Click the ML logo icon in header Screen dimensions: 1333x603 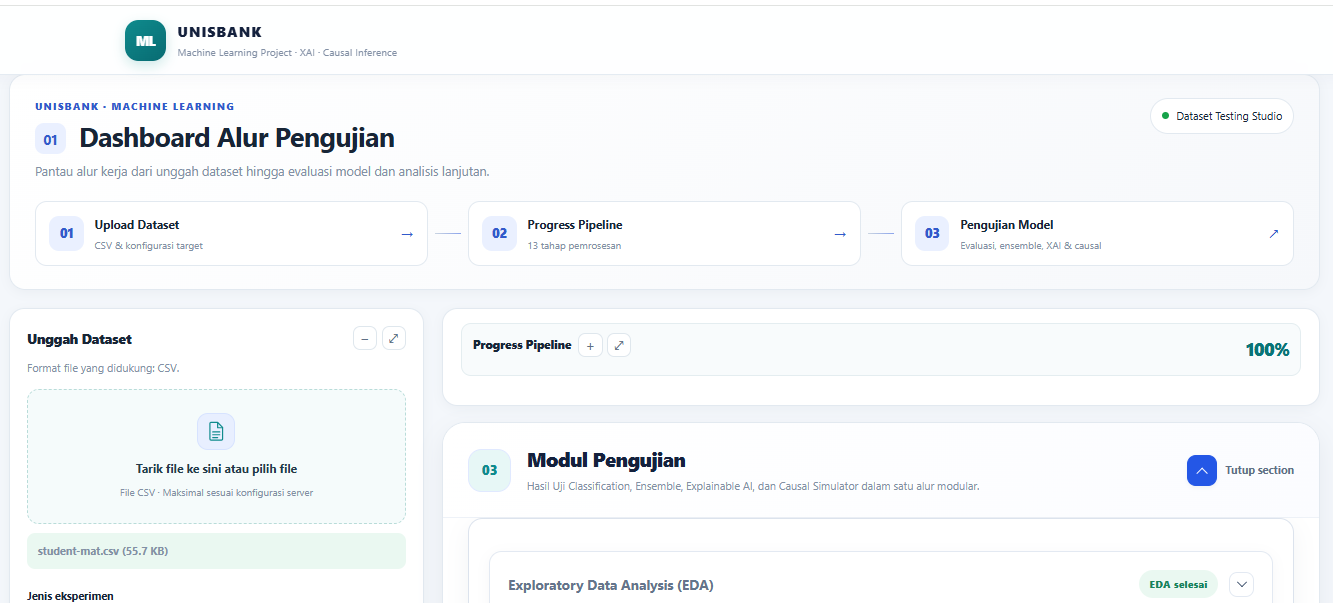point(145,41)
